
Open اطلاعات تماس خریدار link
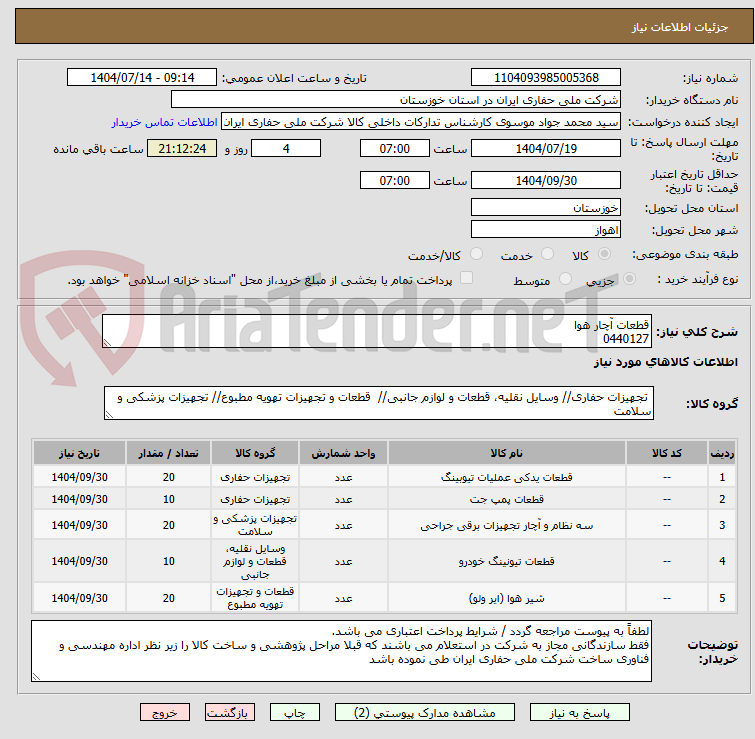coord(165,122)
